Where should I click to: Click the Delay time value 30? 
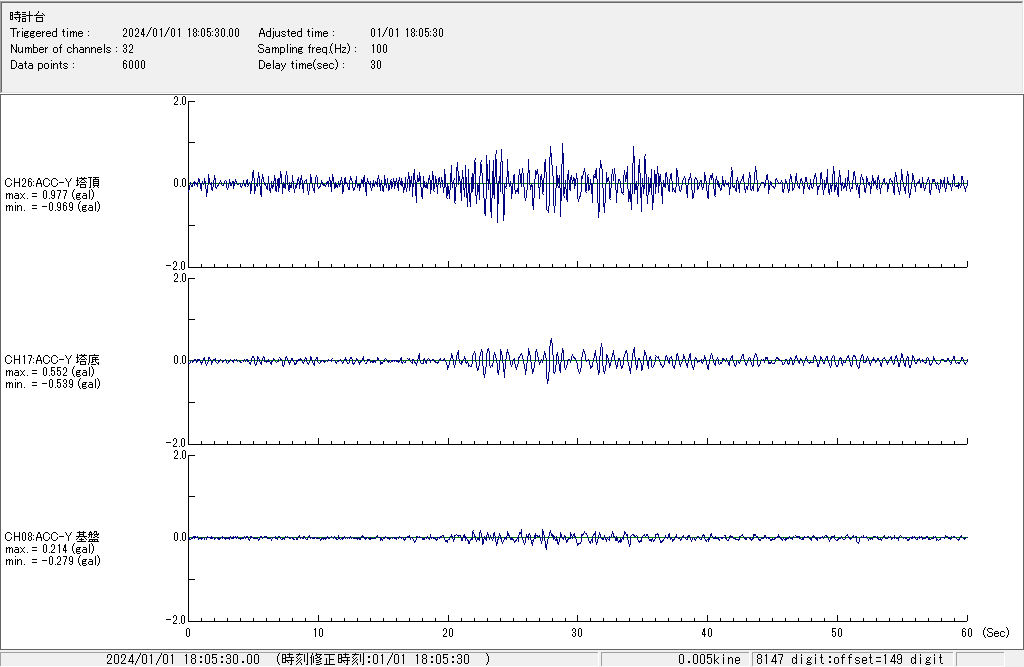[x=375, y=65]
